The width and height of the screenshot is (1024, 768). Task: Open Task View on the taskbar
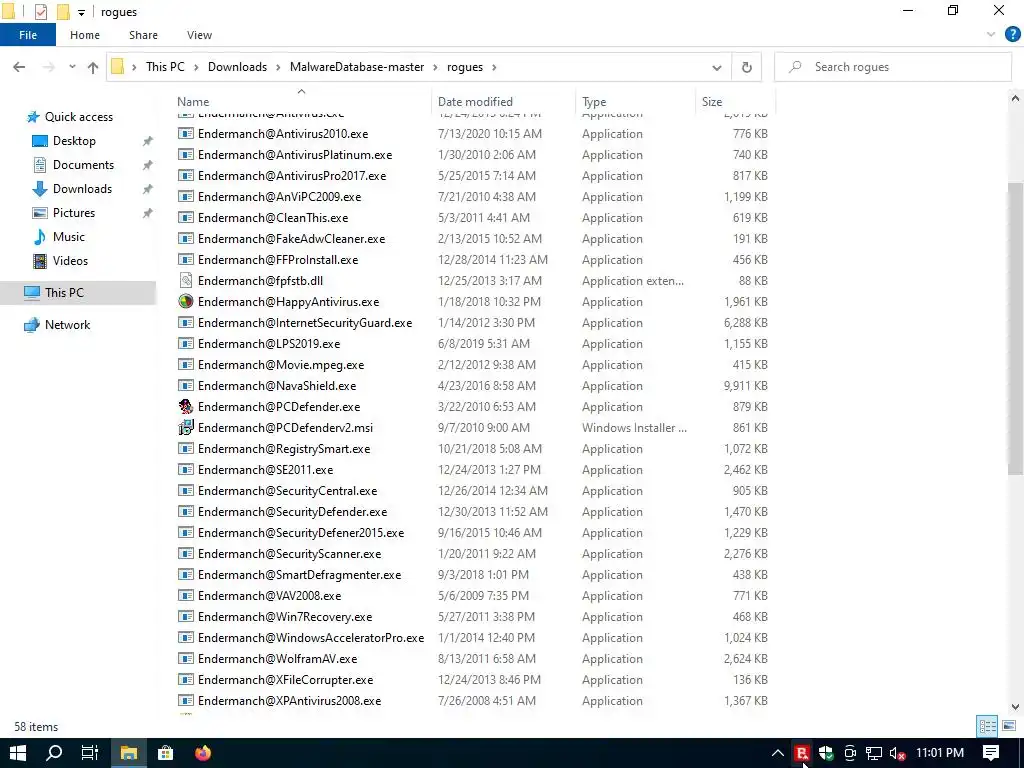coord(89,753)
